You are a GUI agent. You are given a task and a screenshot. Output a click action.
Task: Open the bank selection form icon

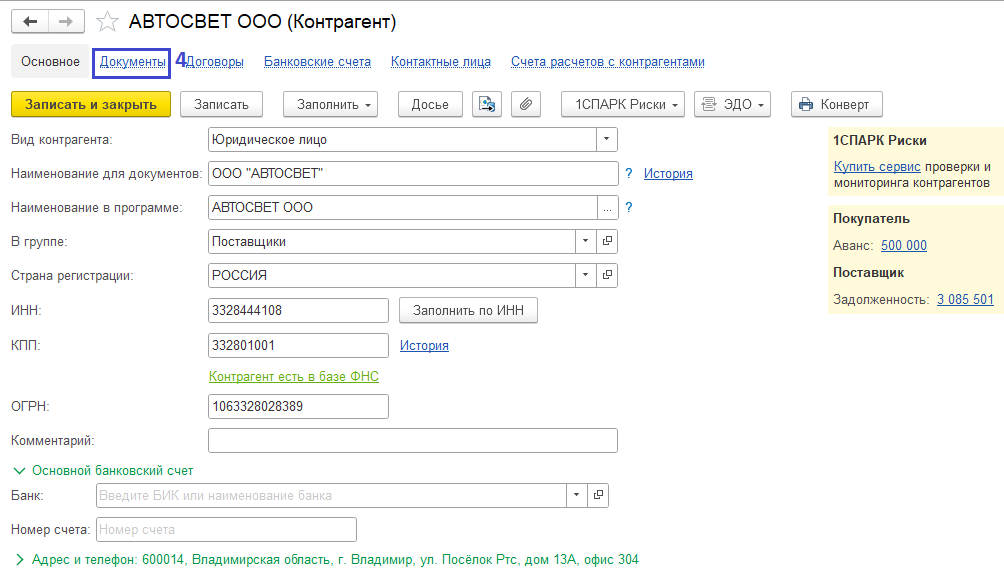point(598,495)
